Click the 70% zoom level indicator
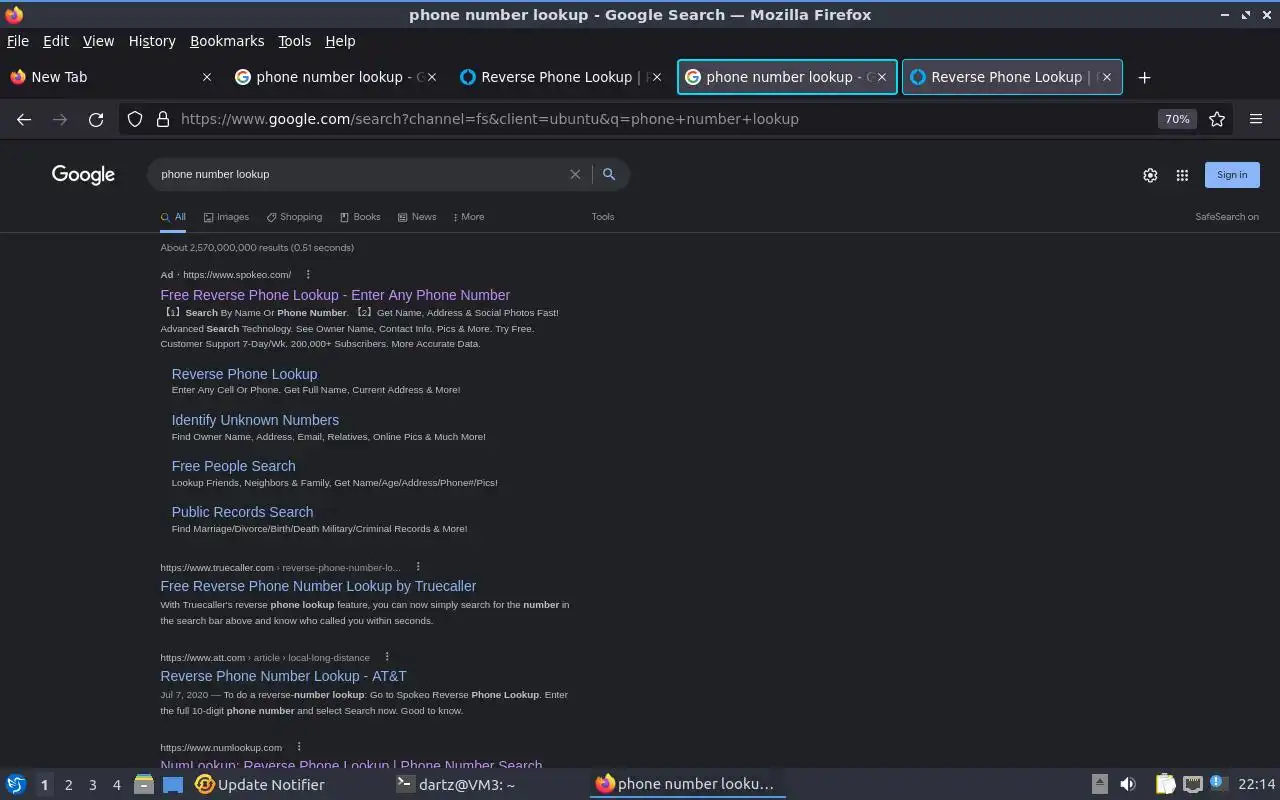Screen dimensions: 1280x800 1177,119
